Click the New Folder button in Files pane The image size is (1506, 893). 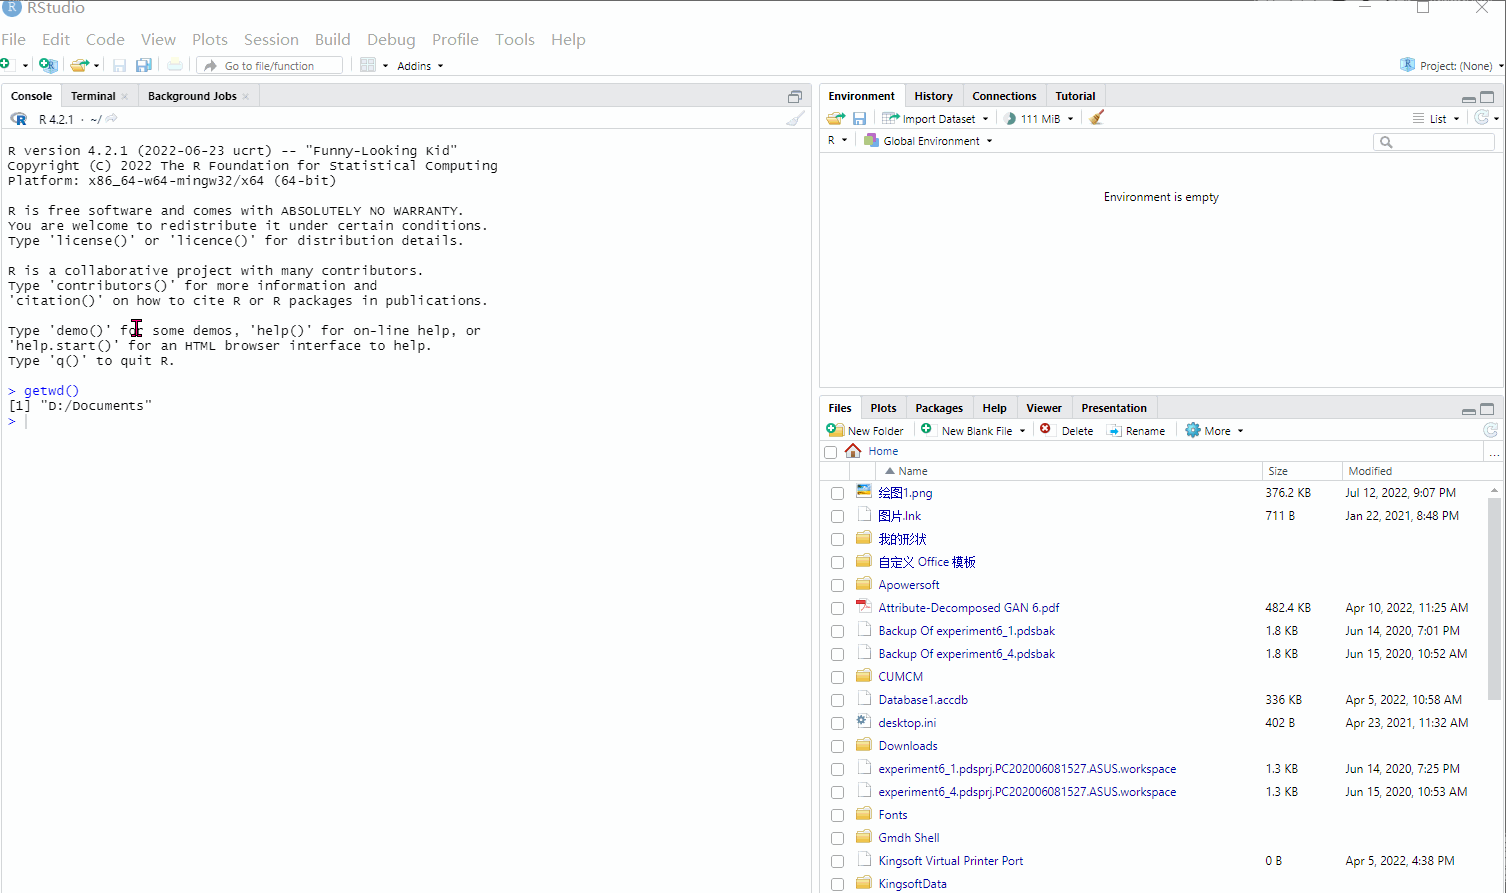[866, 430]
